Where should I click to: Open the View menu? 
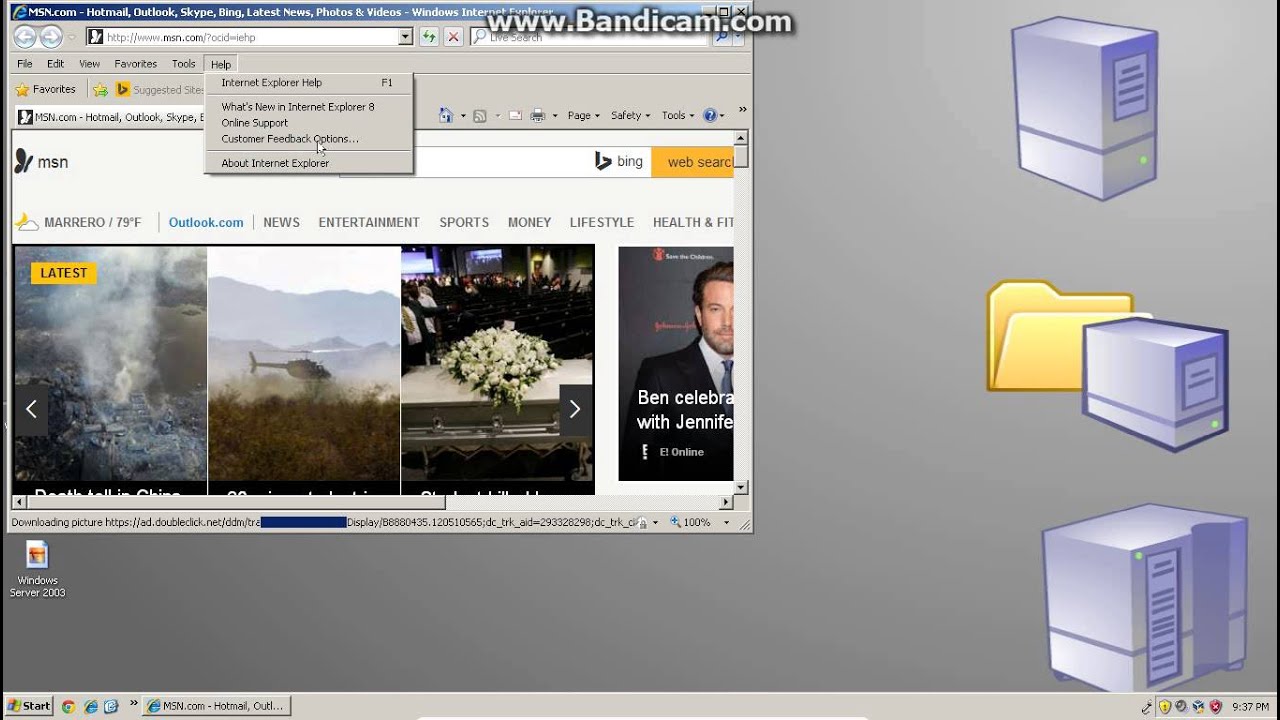pos(89,64)
